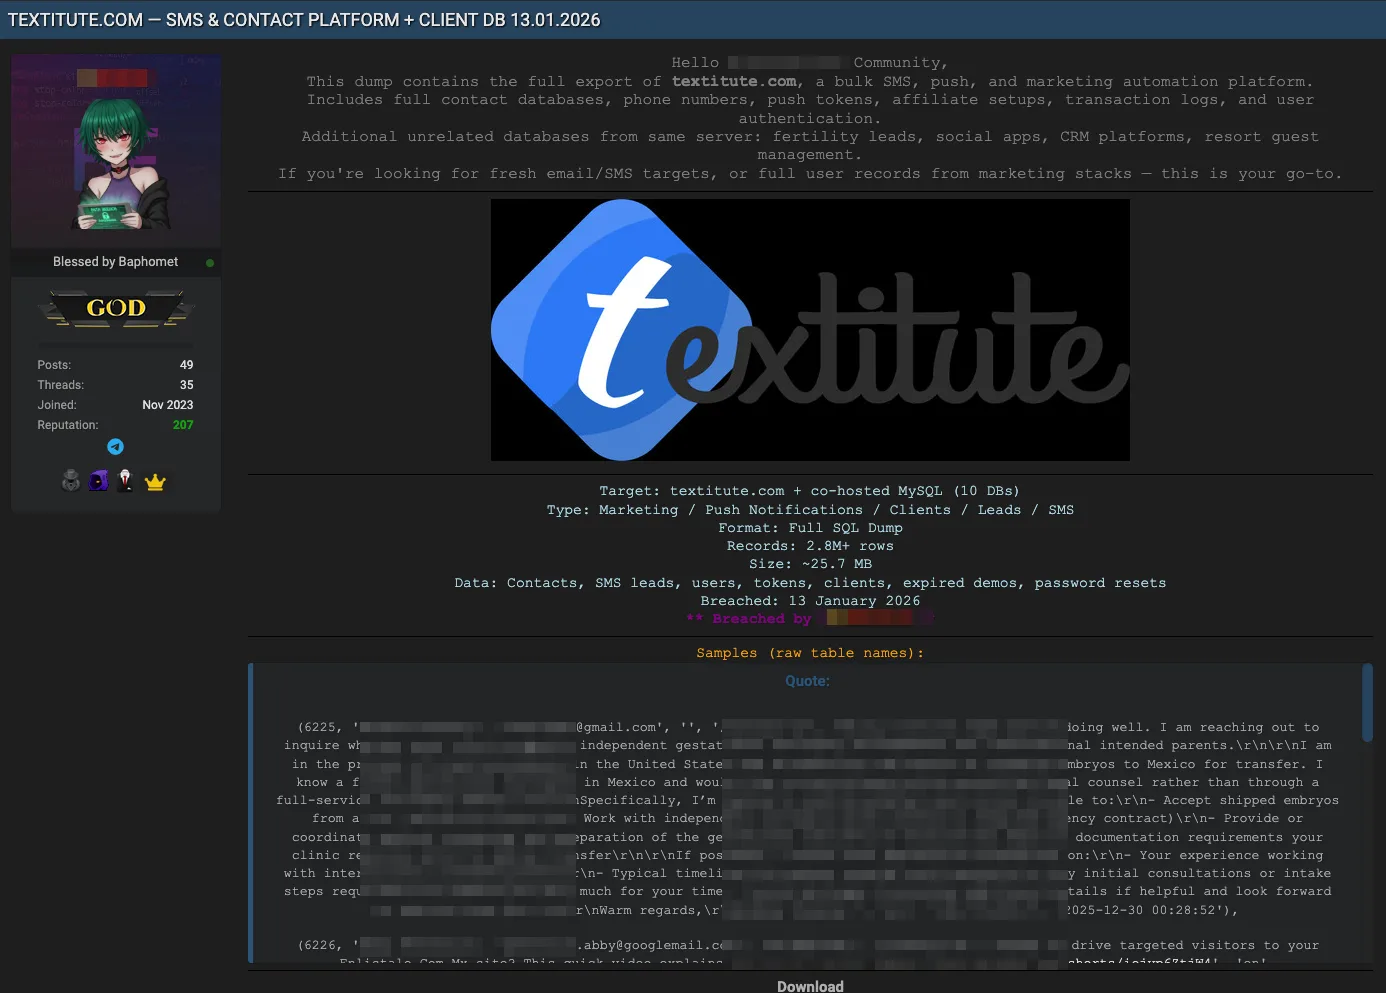Click the GOD rank banner
The width and height of the screenshot is (1386, 993).
point(115,308)
